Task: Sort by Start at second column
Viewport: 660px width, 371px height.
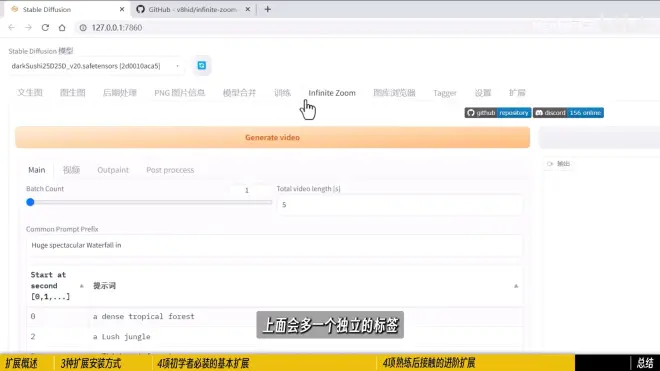Action: [x=82, y=286]
